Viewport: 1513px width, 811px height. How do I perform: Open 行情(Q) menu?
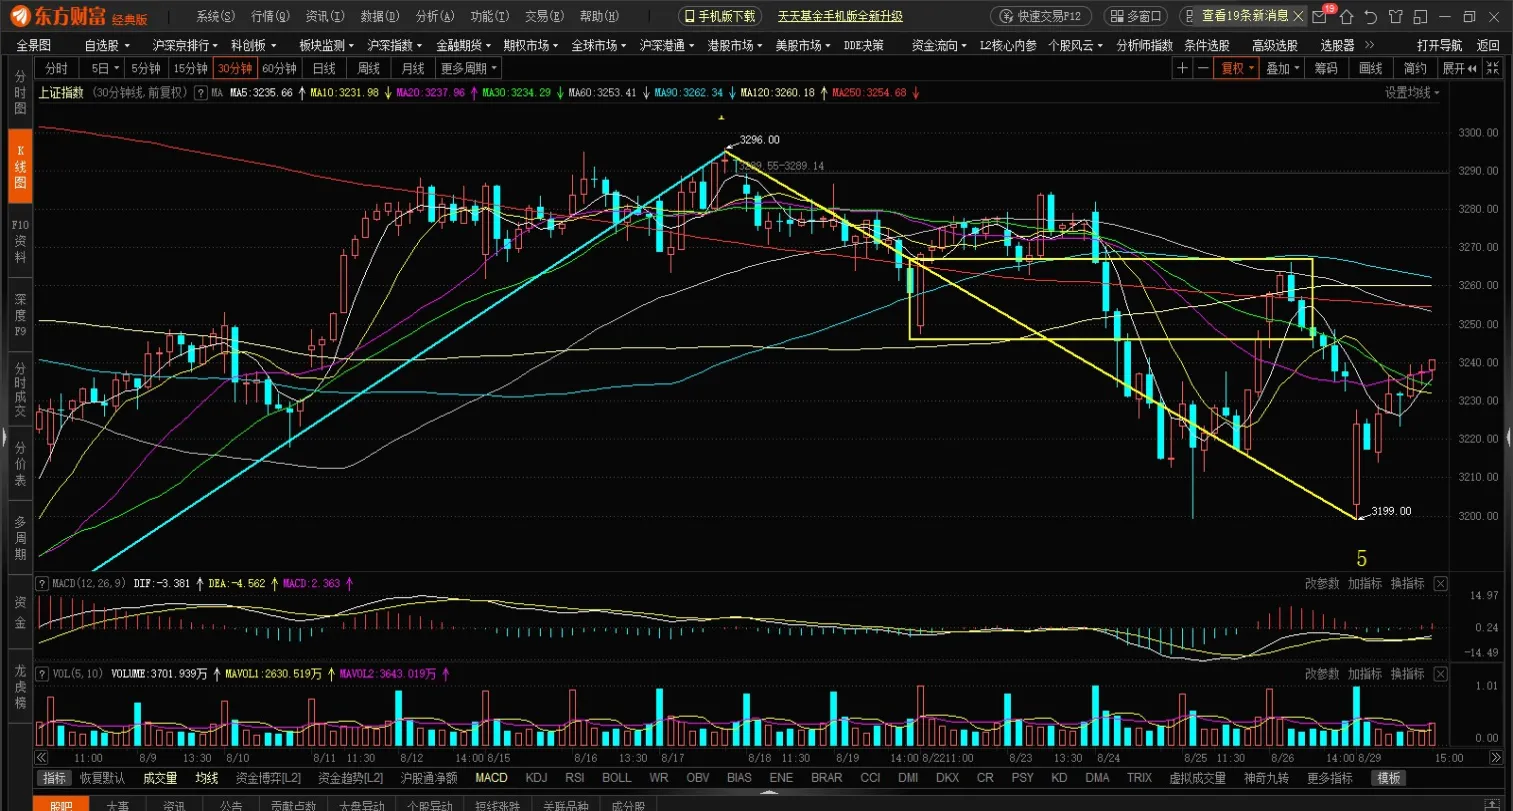[270, 16]
